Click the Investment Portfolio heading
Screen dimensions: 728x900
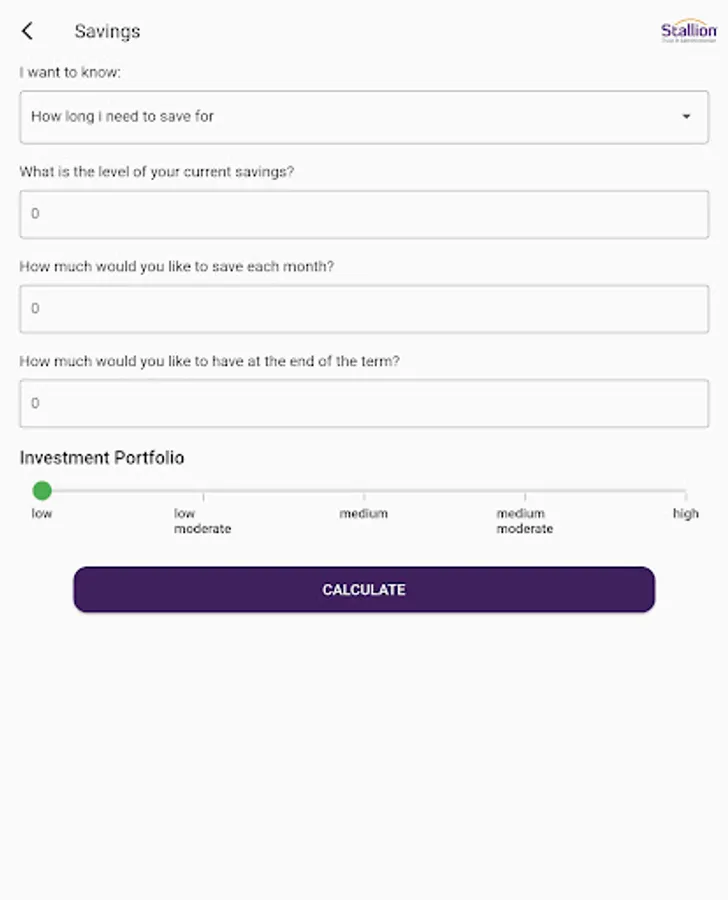coord(102,458)
